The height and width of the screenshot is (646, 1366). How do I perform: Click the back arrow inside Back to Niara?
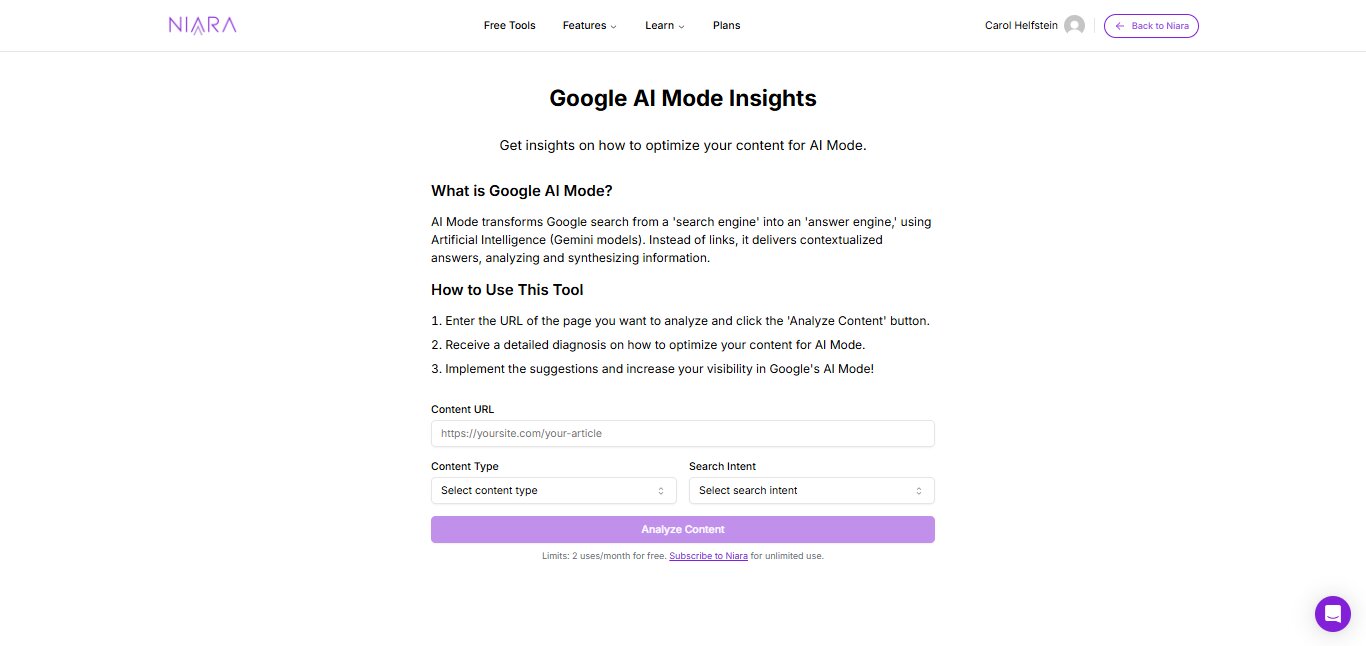tap(1120, 26)
